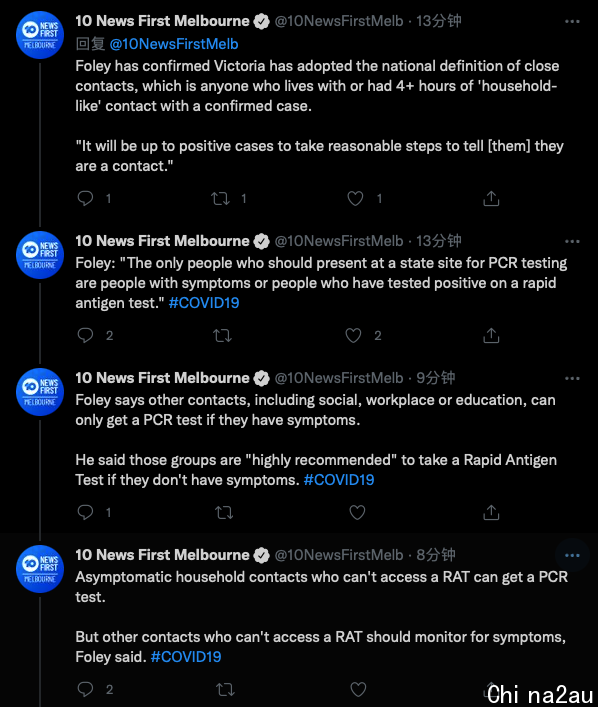Open more options for the second tweet

point(572,241)
